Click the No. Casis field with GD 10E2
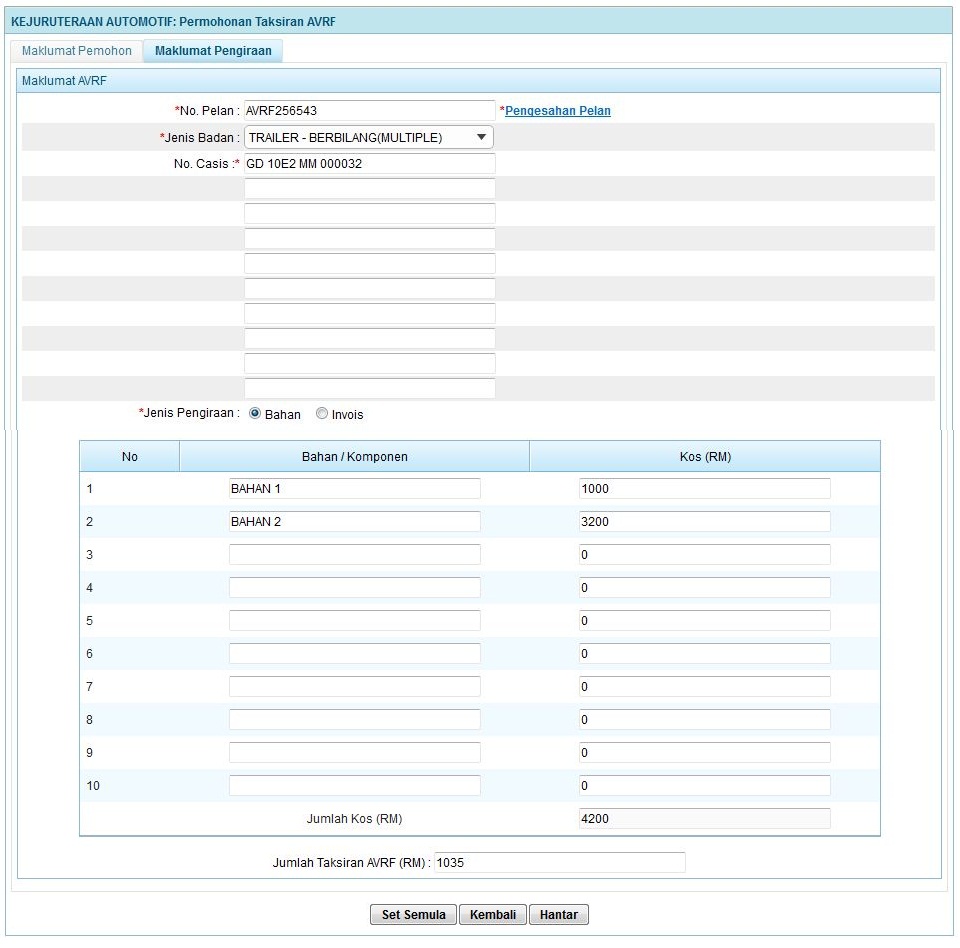Screen dimensions: 960x948 pos(369,164)
